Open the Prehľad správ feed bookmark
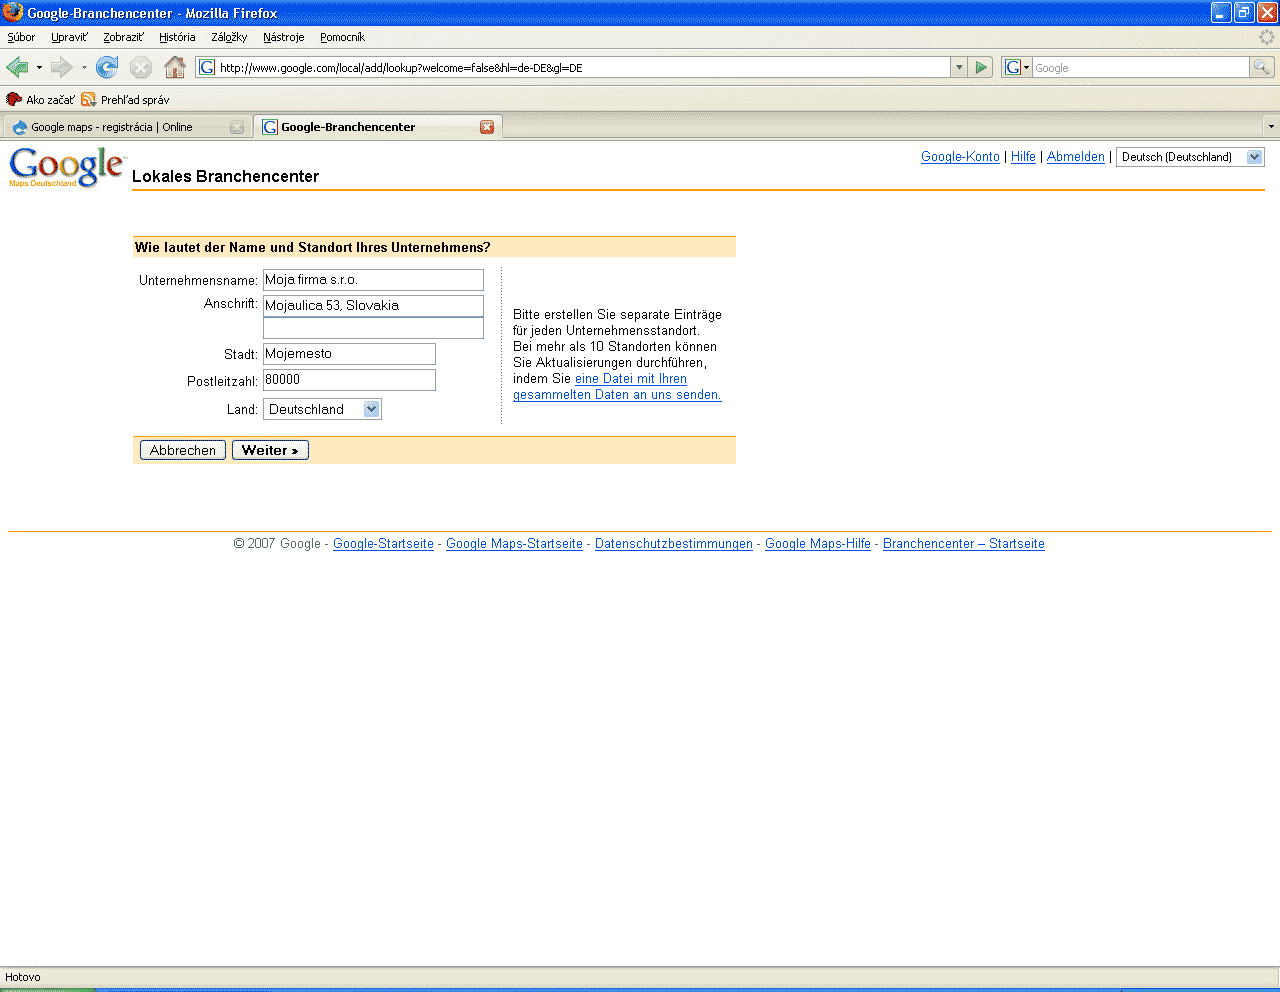Screen dimensions: 1280x992 125,99
